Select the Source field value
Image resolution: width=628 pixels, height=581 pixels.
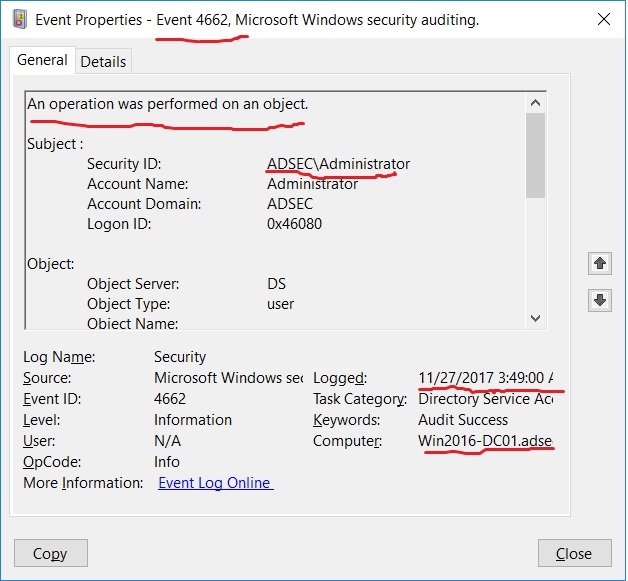click(228, 378)
